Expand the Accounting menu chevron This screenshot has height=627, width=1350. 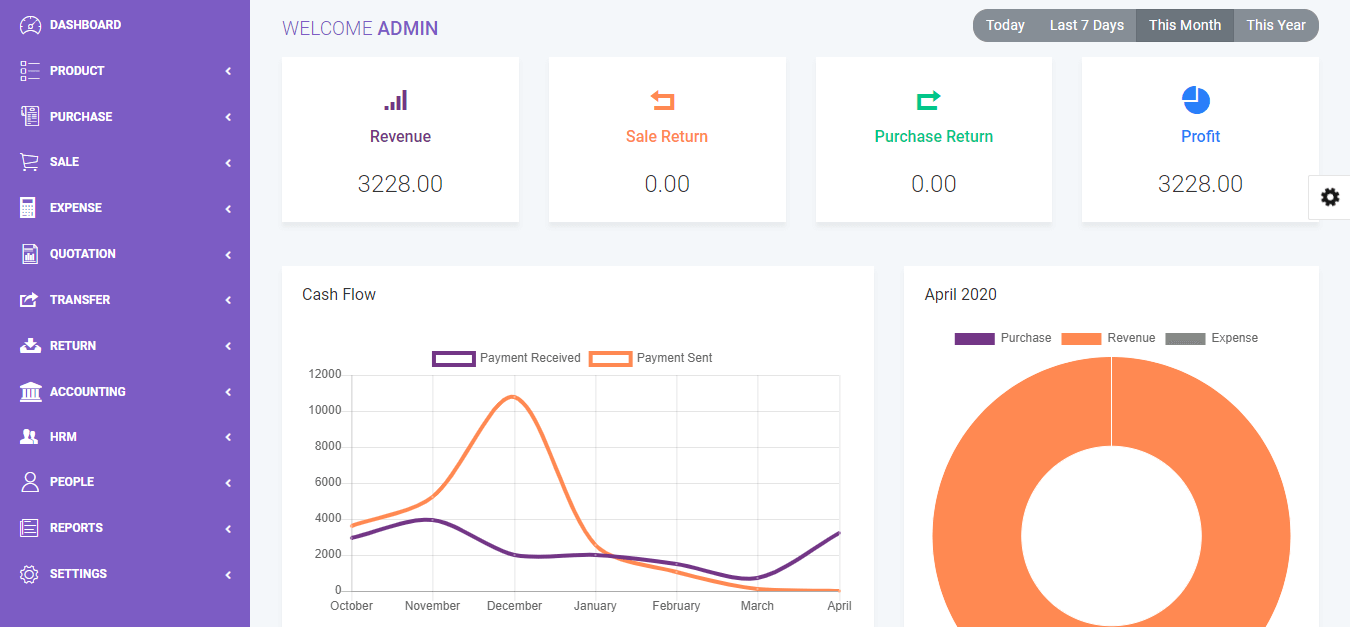tap(228, 392)
